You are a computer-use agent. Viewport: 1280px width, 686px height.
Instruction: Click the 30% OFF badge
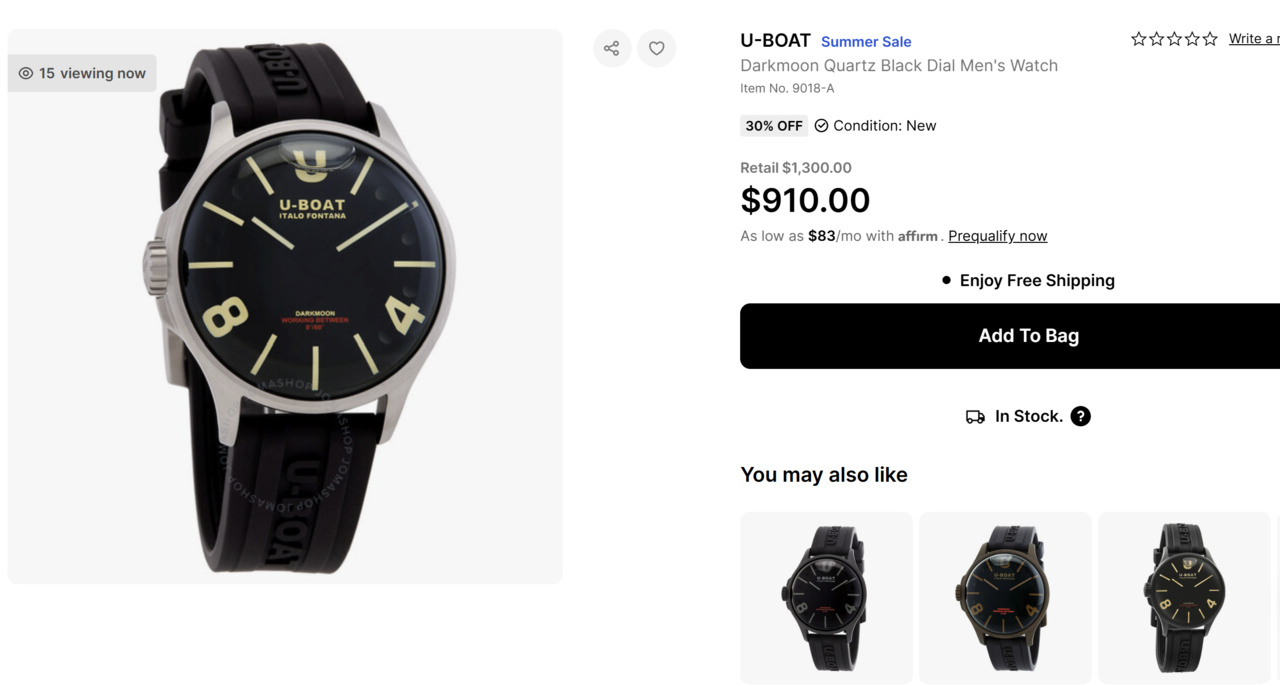pos(774,126)
